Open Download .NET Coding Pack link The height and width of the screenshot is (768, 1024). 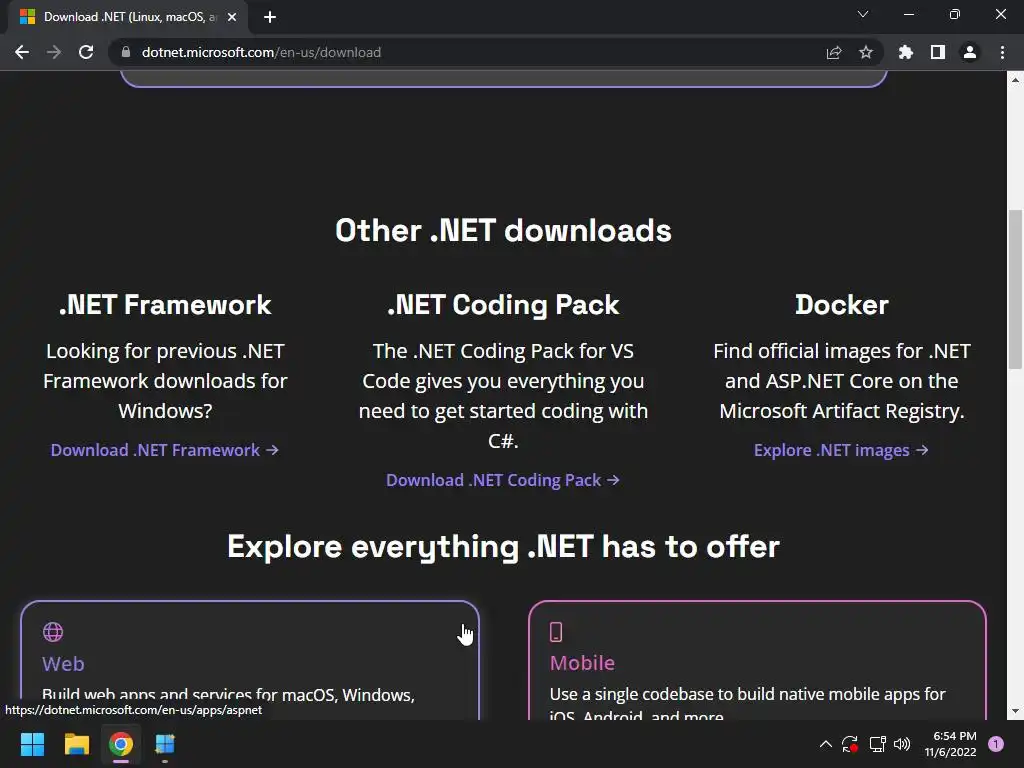coord(503,480)
